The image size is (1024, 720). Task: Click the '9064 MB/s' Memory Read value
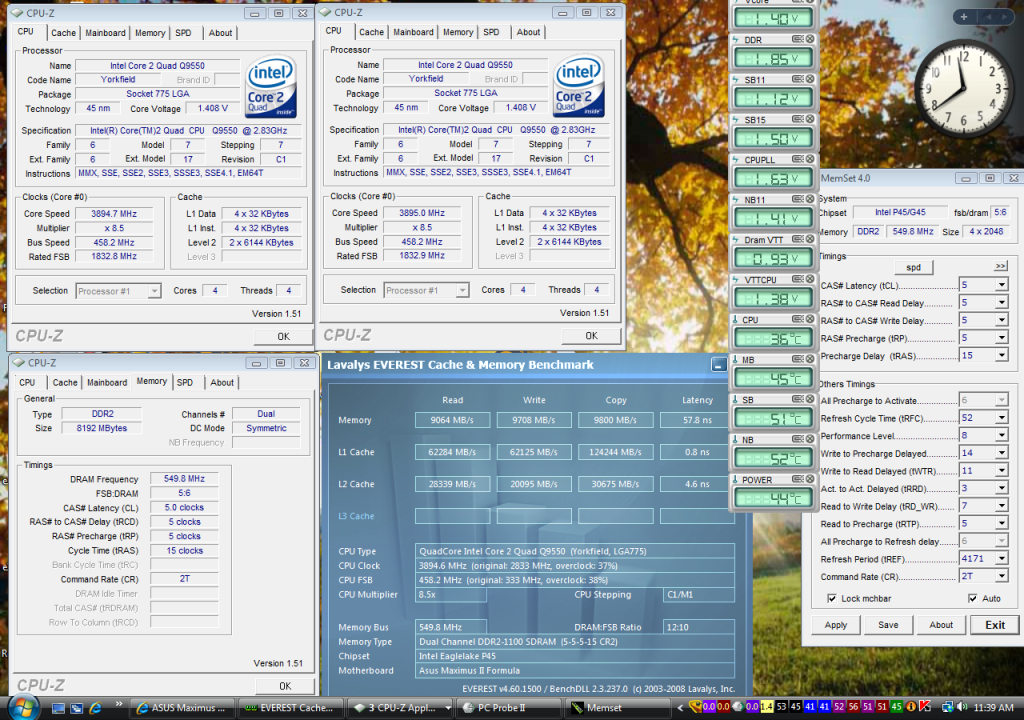coord(452,420)
